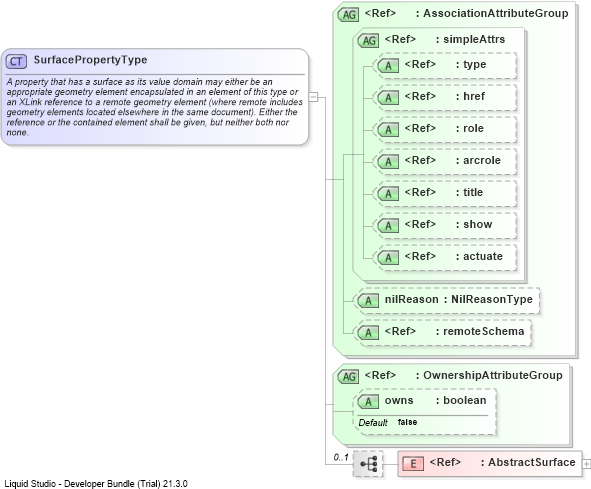
Task: Expand the AbstractSurface element
Action: pos(586,464)
